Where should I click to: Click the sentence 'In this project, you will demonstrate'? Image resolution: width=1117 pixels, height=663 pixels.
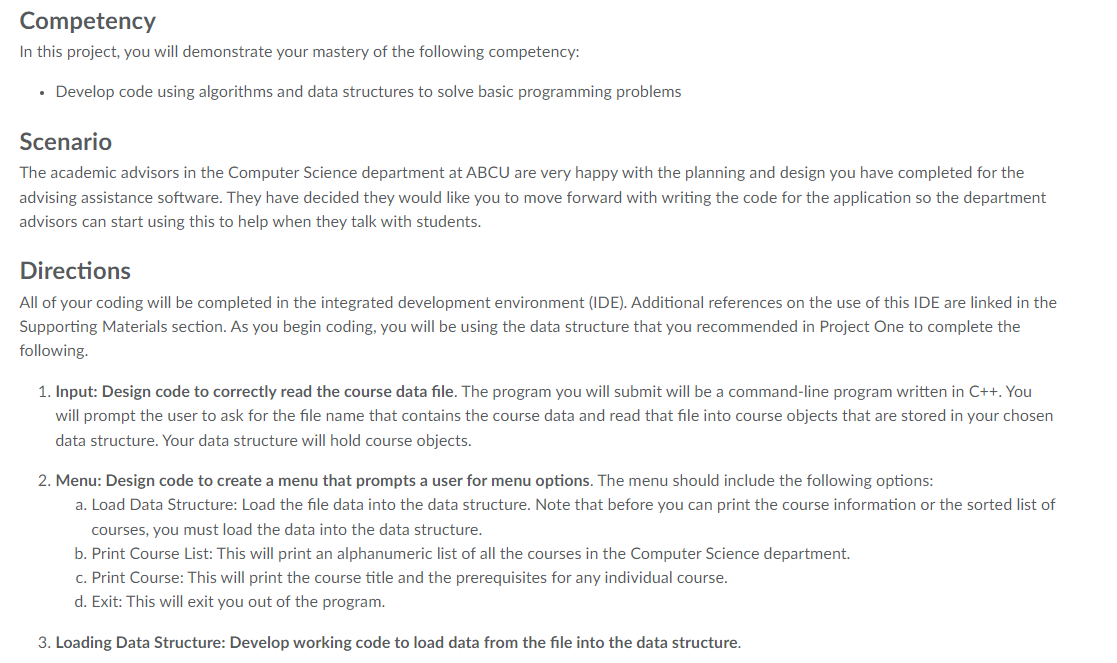coord(299,52)
